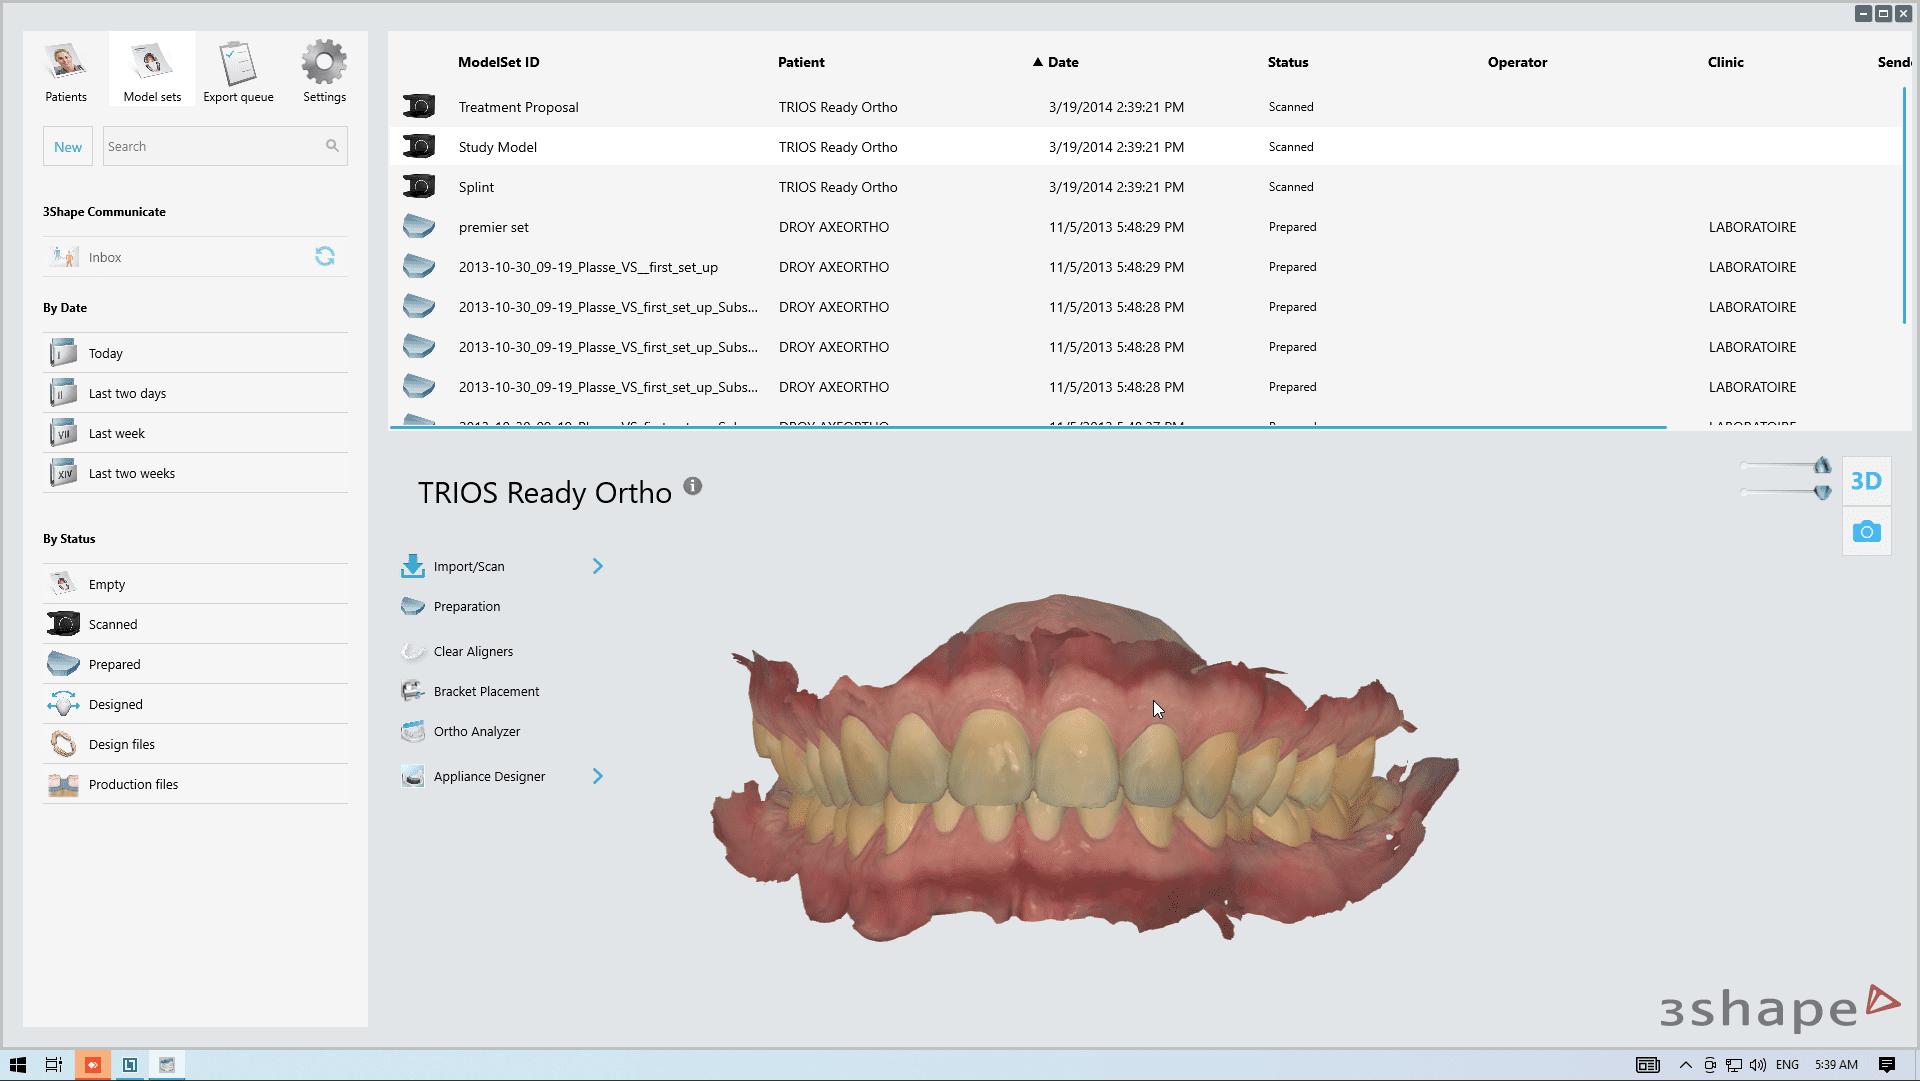Launch the Ortho Analyzer module
The image size is (1920, 1081).
[x=476, y=732]
